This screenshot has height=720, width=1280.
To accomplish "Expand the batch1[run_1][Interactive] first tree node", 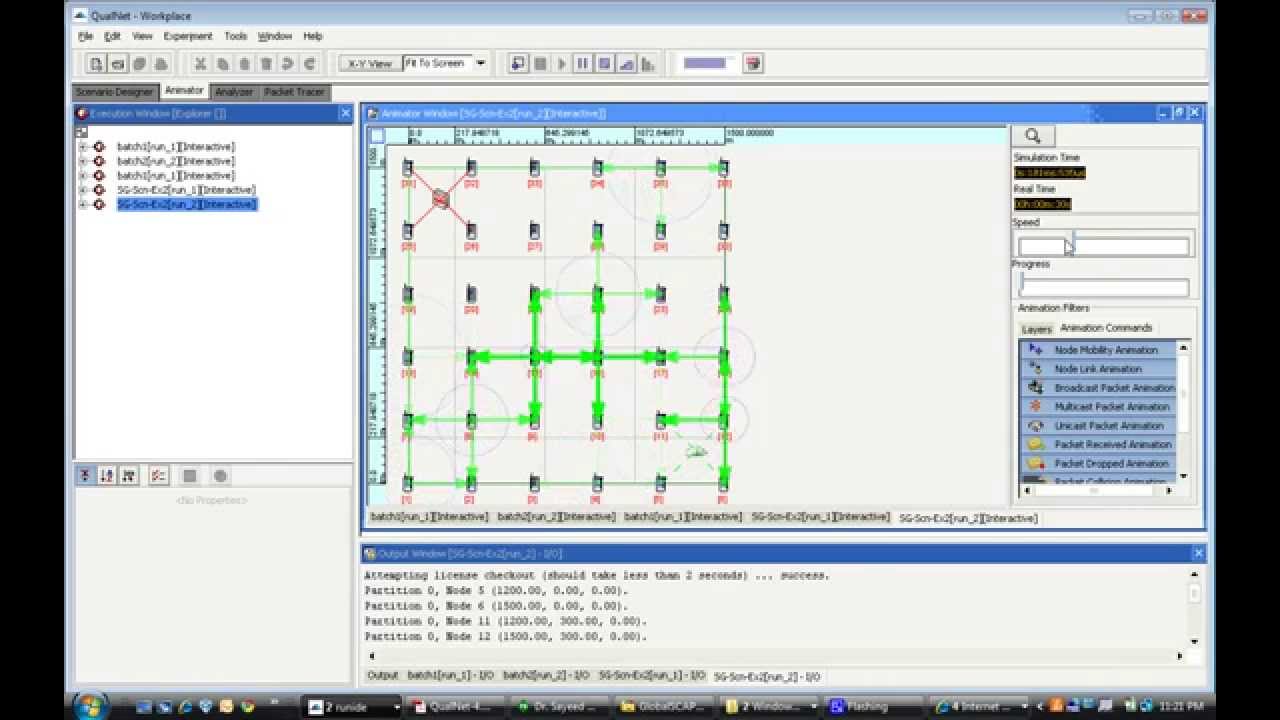I will [82, 147].
